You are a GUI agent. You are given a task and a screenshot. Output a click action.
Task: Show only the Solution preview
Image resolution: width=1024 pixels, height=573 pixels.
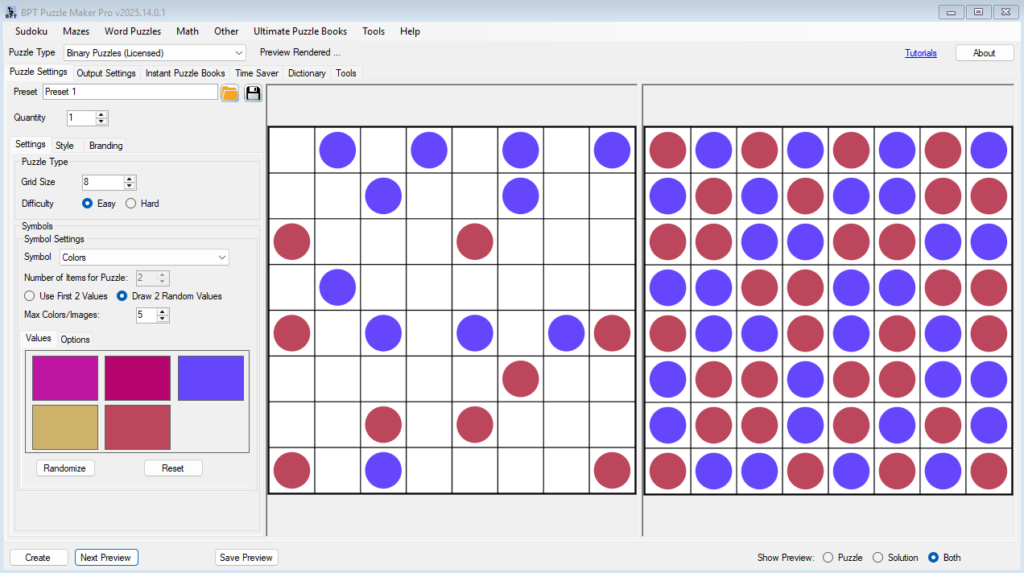coord(878,557)
